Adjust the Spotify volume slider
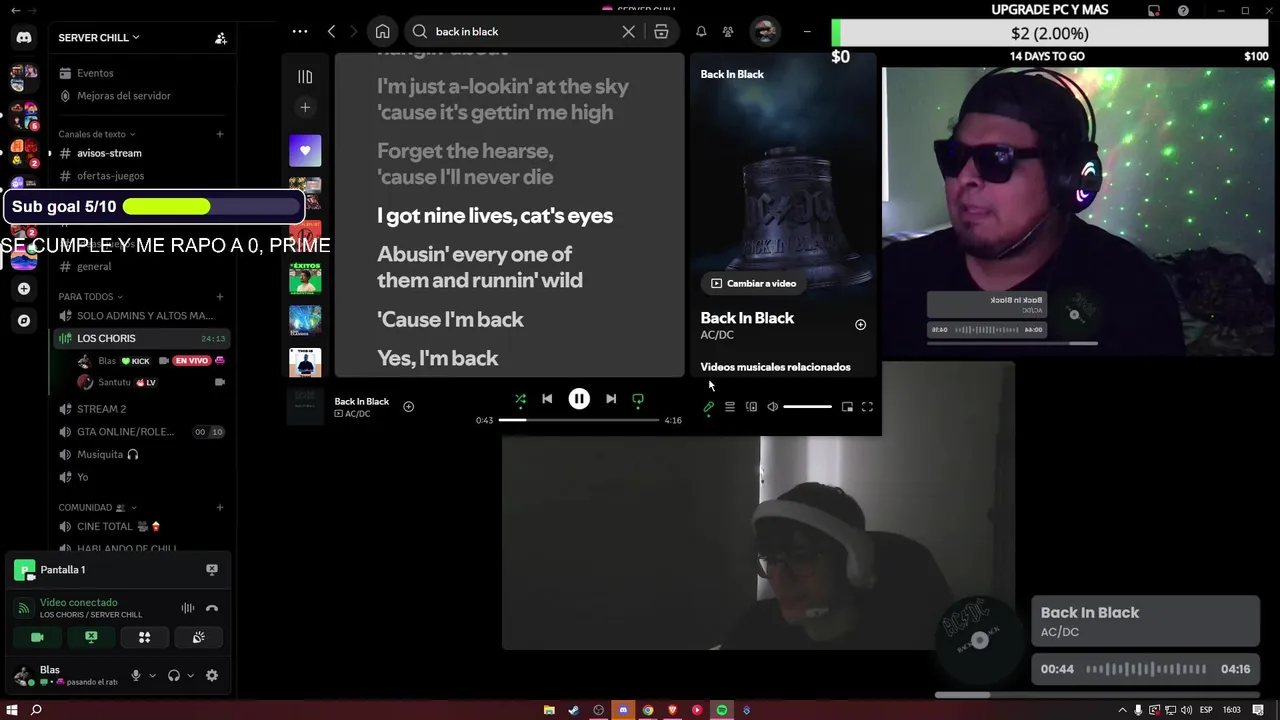The image size is (1280, 720). [807, 407]
